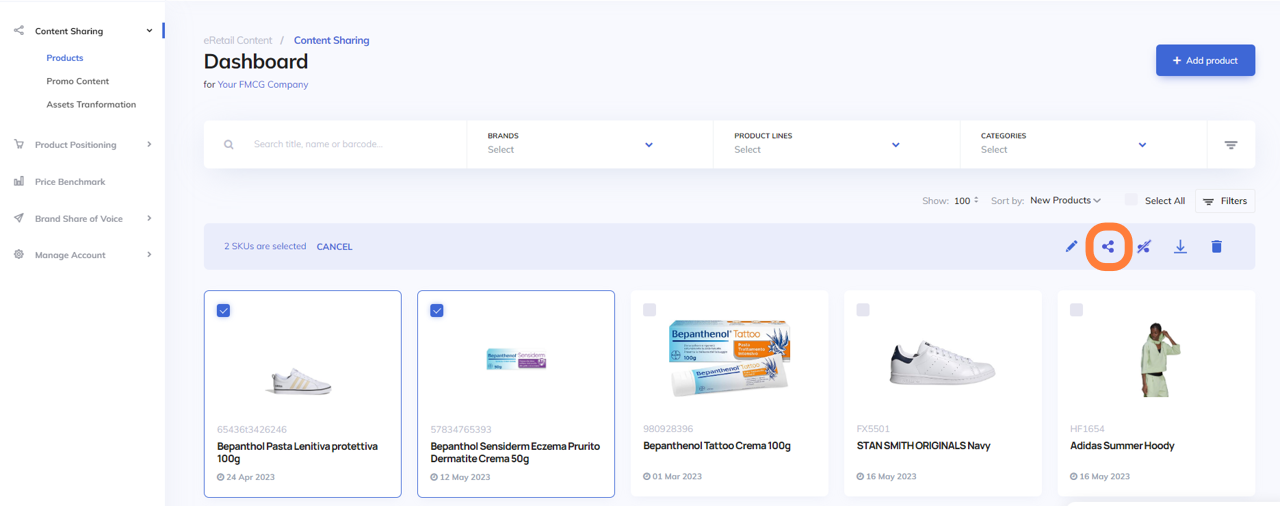Viewport: 1280px width, 506px height.
Task: Click the trash delete icon
Action: (1216, 246)
